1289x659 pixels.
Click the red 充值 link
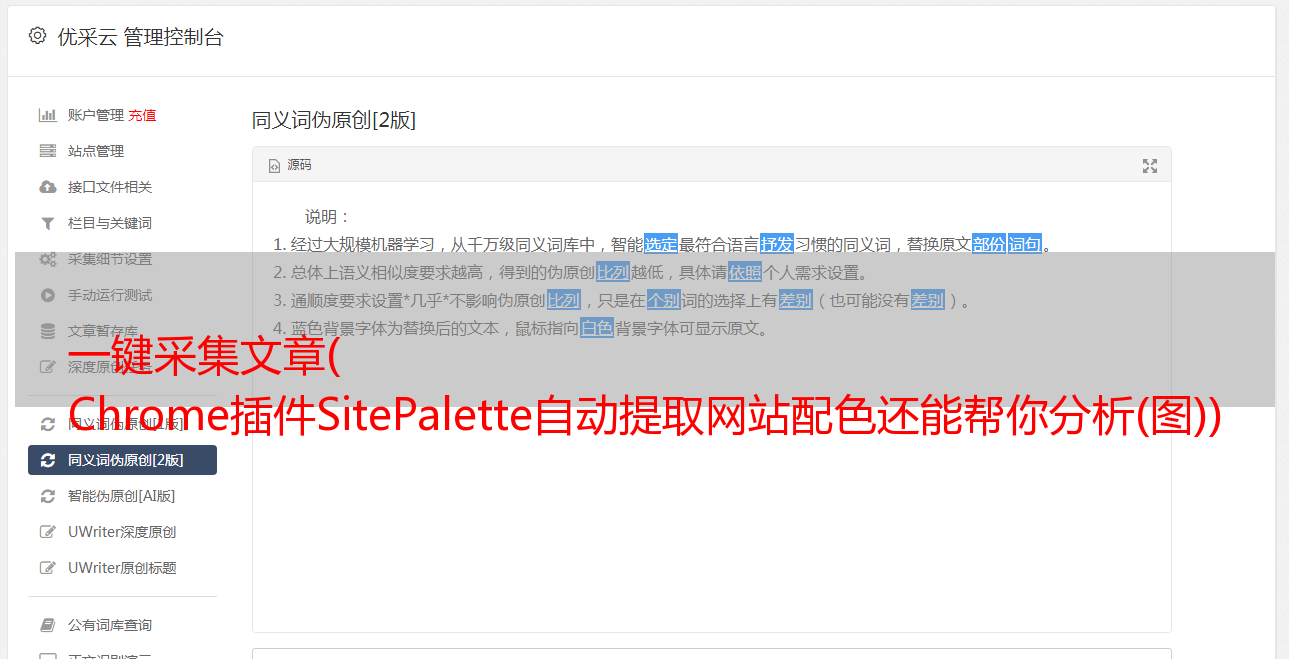pyautogui.click(x=142, y=115)
